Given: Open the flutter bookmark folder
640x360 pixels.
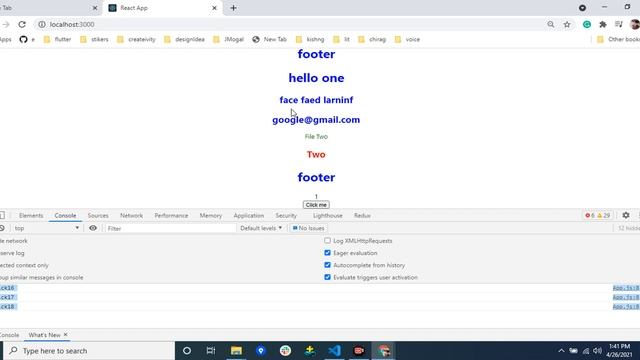Looking at the screenshot, I should (x=58, y=40).
